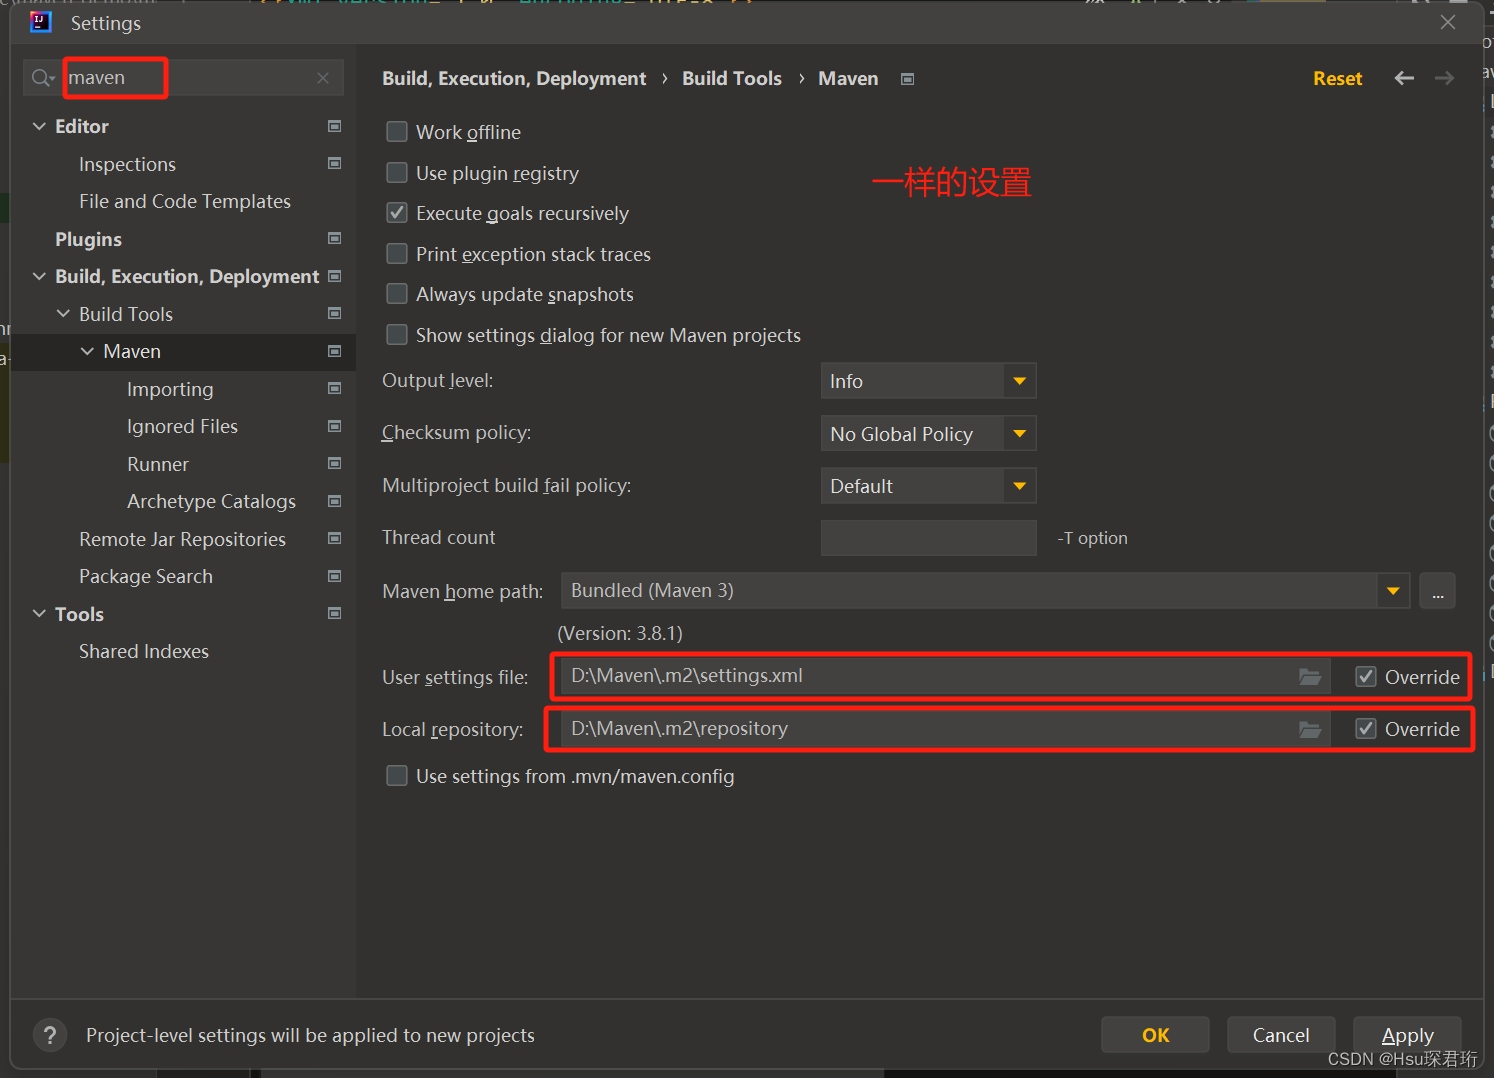Image resolution: width=1494 pixels, height=1078 pixels.
Task: Open the help question mark icon
Action: [50, 1035]
